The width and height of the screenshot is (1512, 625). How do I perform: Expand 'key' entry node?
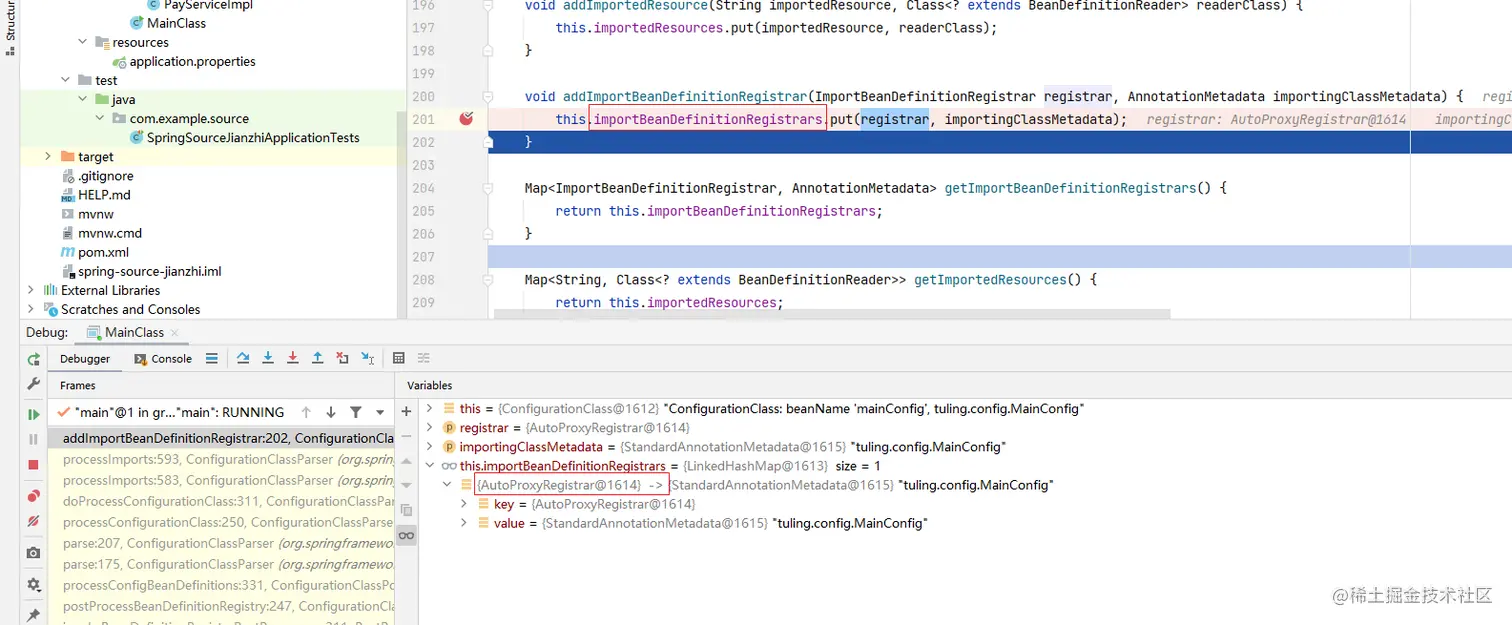(464, 504)
